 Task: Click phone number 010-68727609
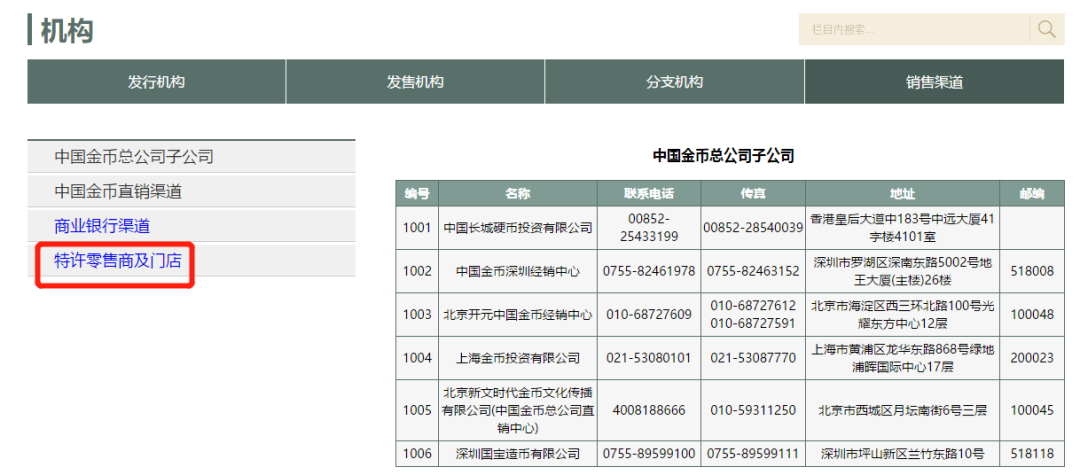(649, 315)
